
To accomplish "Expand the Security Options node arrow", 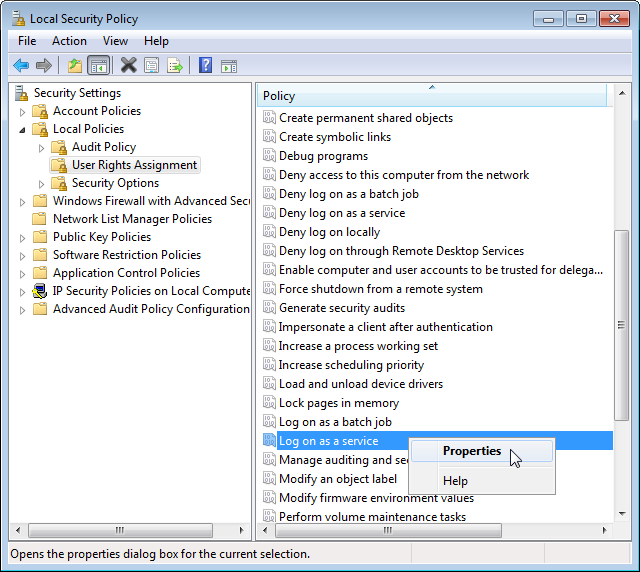I will 41,184.
